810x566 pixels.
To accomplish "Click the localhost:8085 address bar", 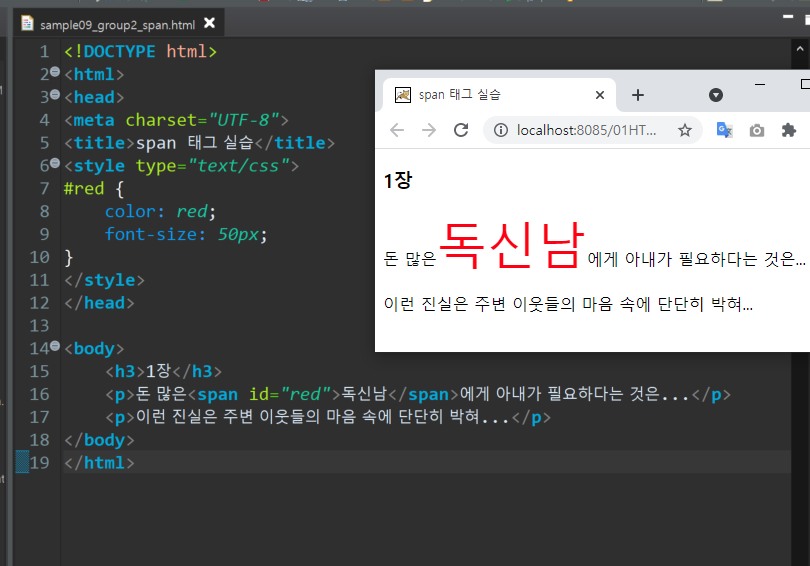I will (586, 130).
